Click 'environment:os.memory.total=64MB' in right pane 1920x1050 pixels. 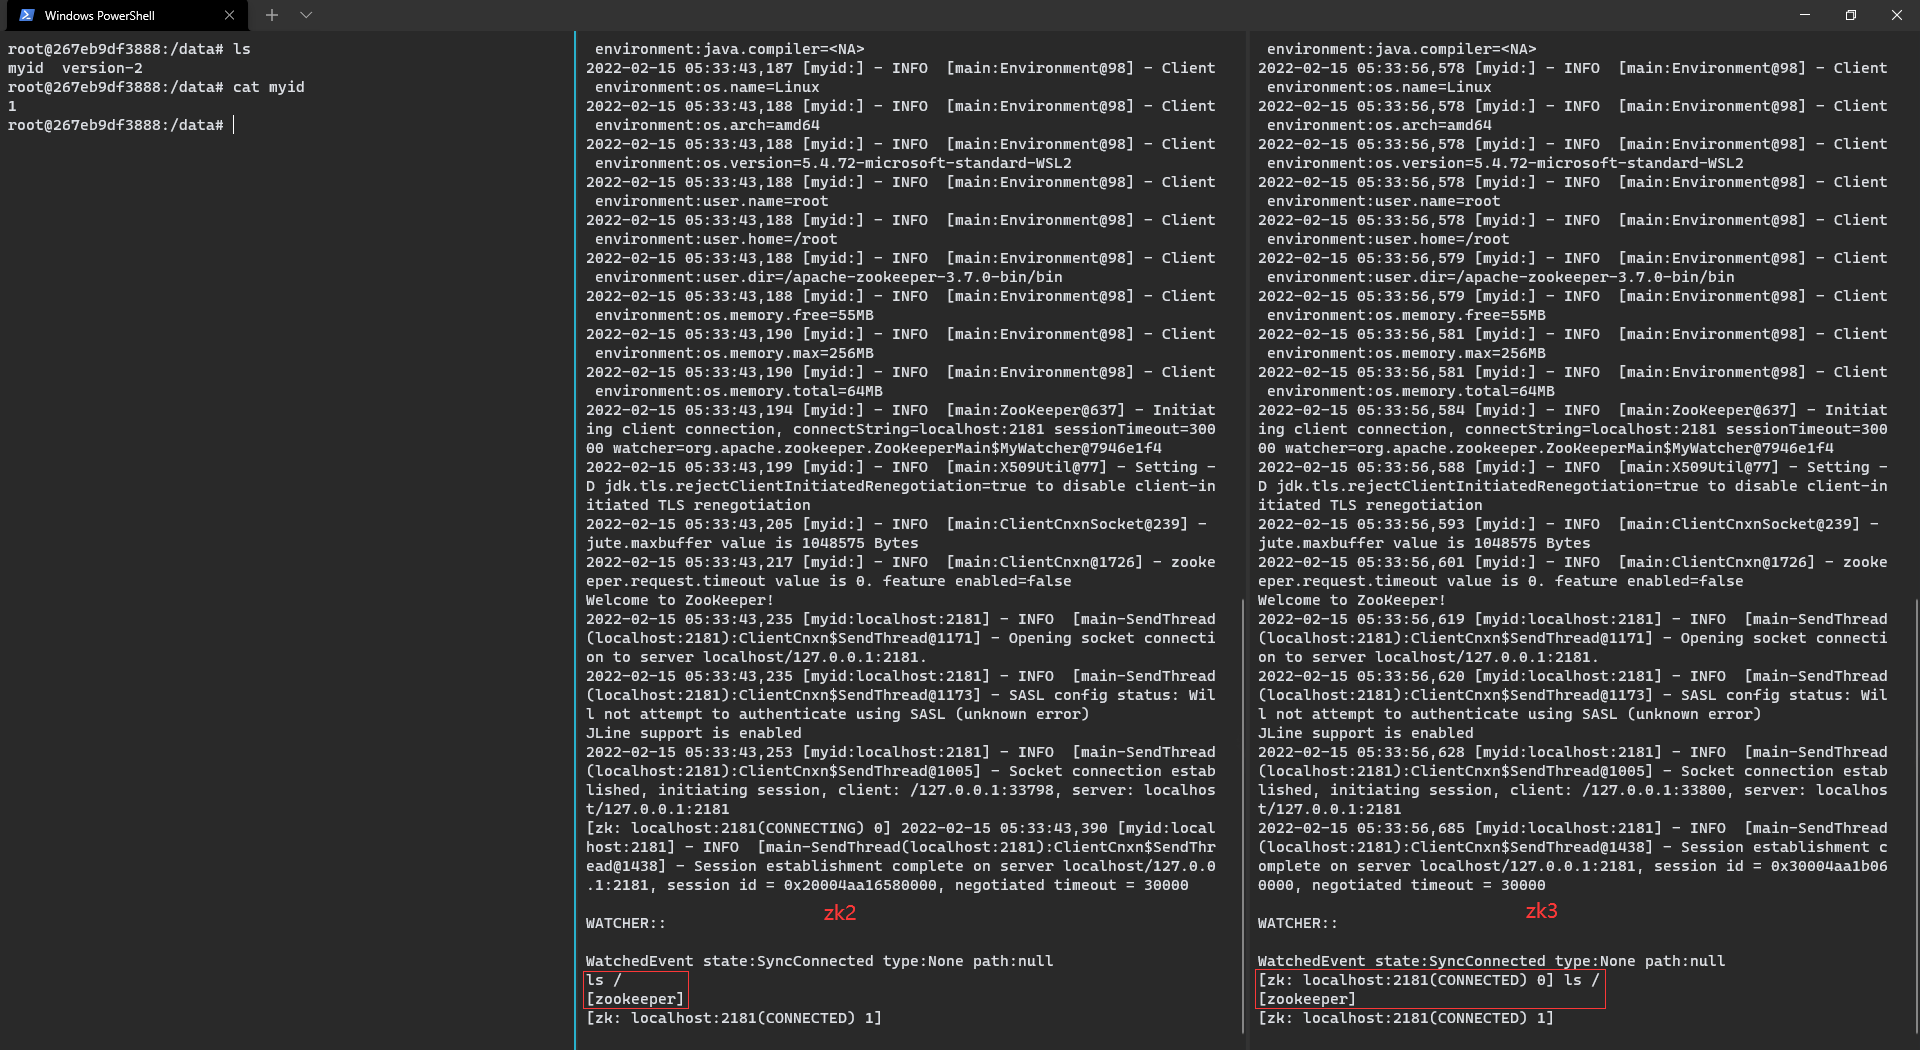(1411, 391)
